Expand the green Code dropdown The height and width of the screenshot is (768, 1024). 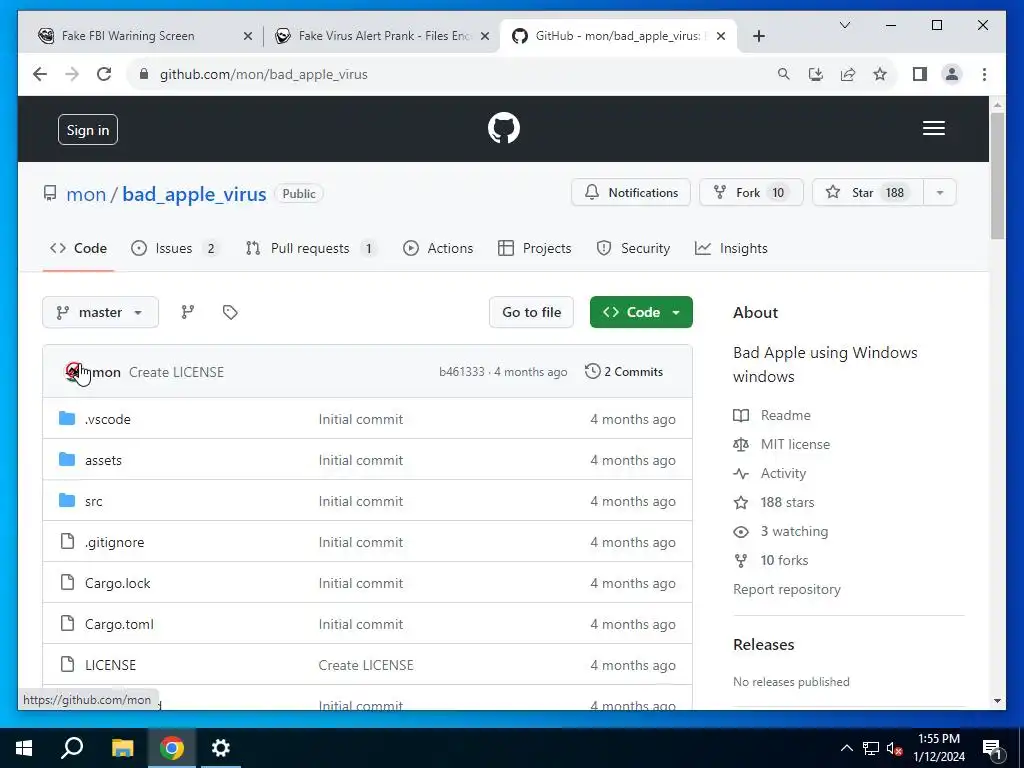pyautogui.click(x=641, y=312)
